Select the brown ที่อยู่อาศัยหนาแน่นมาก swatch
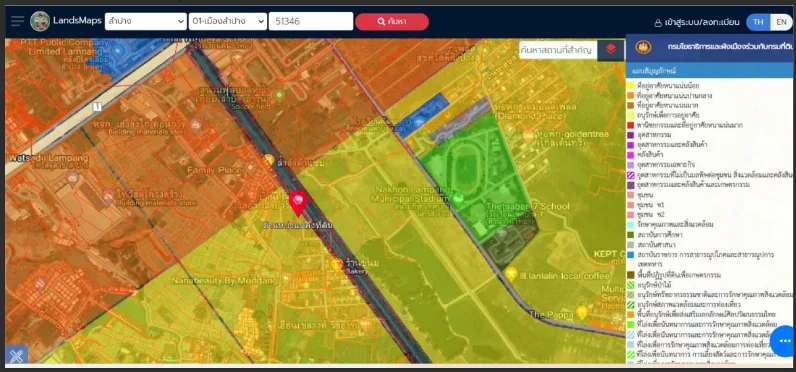This screenshot has width=796, height=372. 630,105
